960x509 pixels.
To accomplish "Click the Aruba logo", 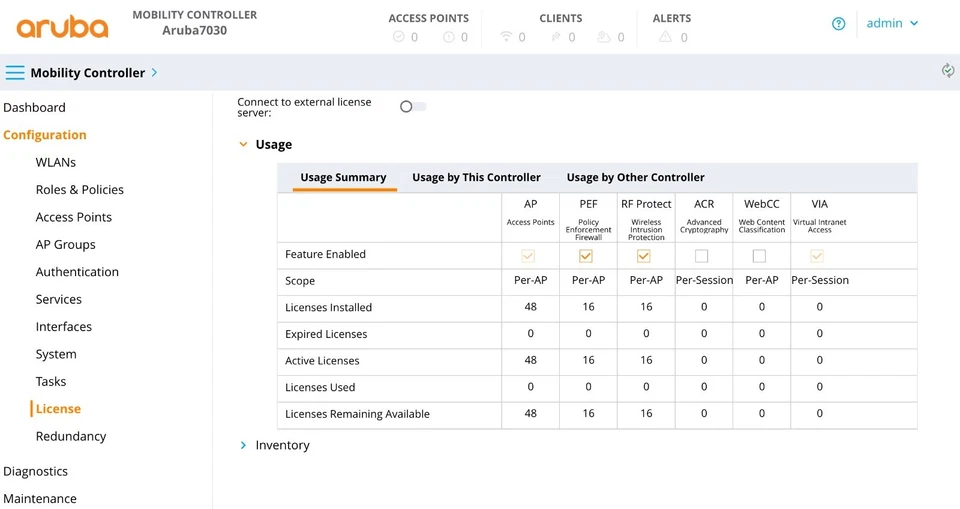I will tap(62, 25).
